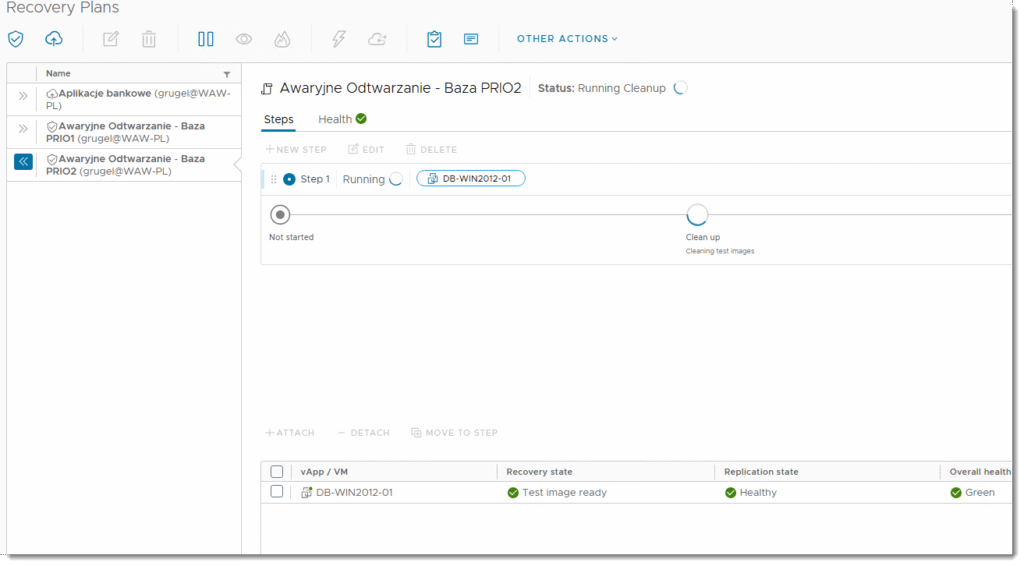Click the DB-WIN2012-01 tag in Step 1

(470, 179)
